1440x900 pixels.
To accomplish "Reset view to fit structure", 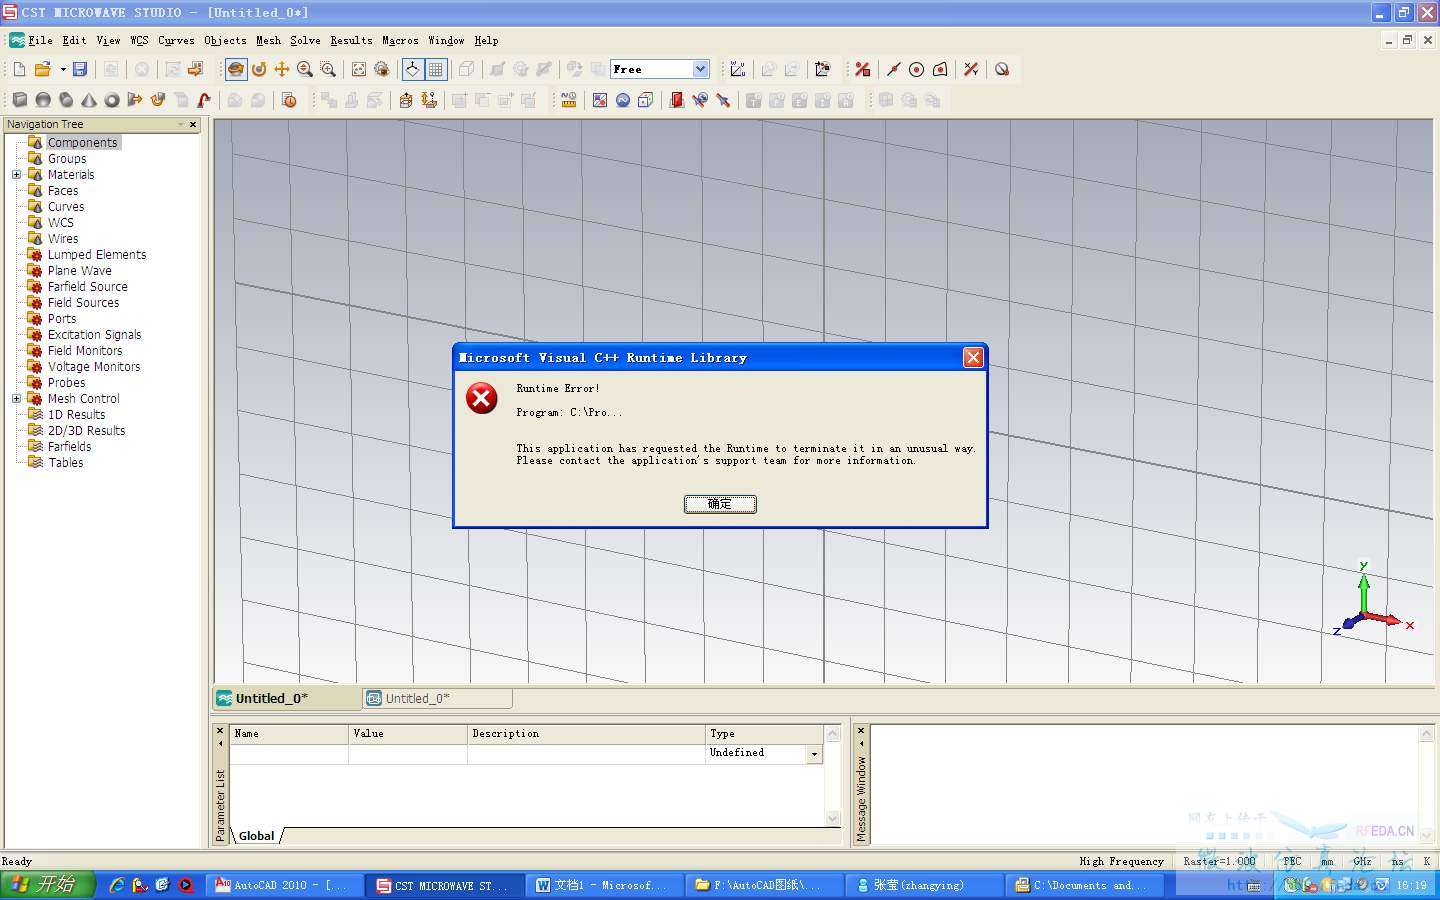I will 359,69.
